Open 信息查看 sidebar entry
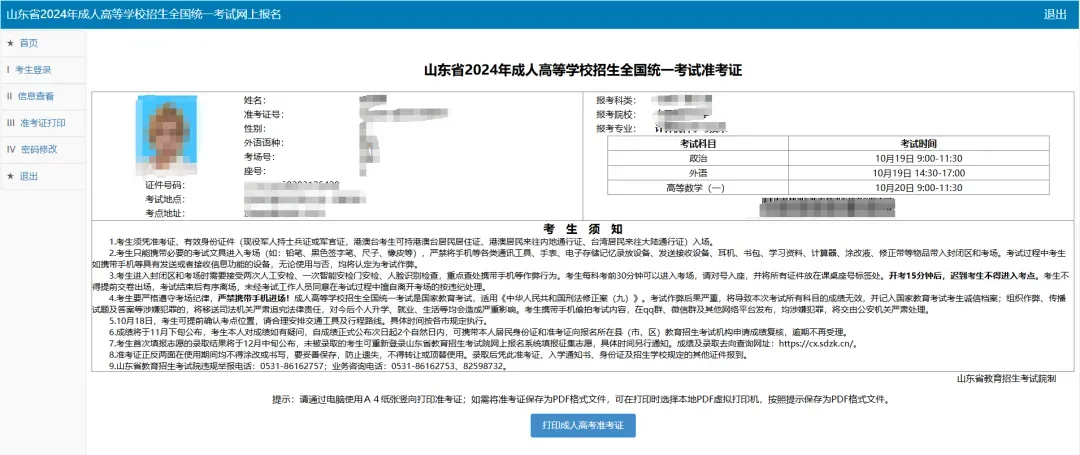Viewport: 1080px width, 455px height. pos(36,96)
